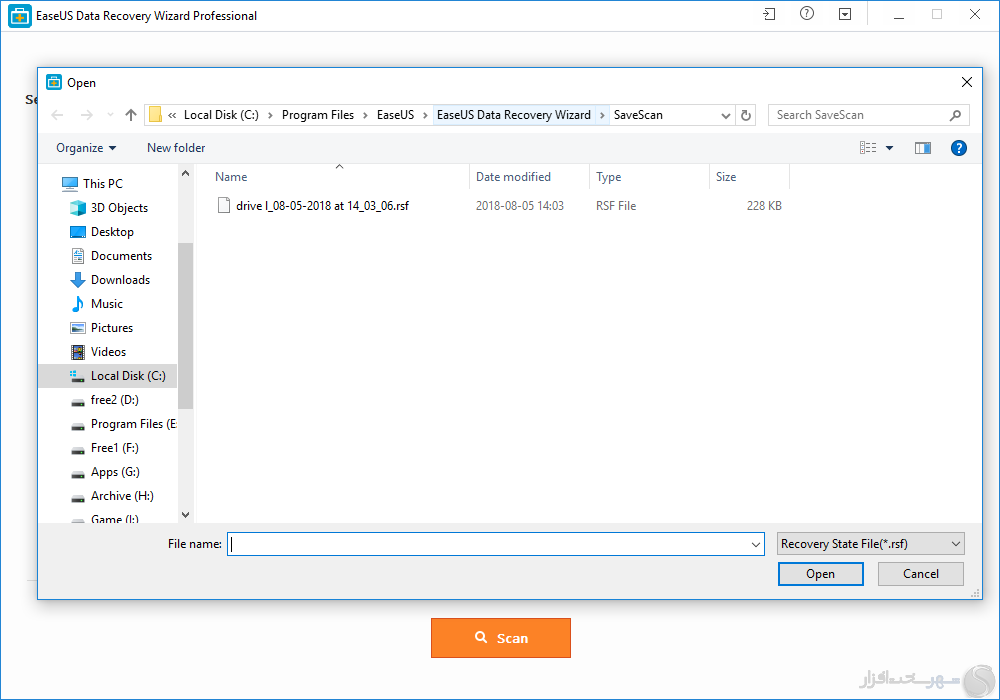Viewport: 1000px width, 700px height.
Task: Open dialog help with the blue question icon
Action: [959, 148]
